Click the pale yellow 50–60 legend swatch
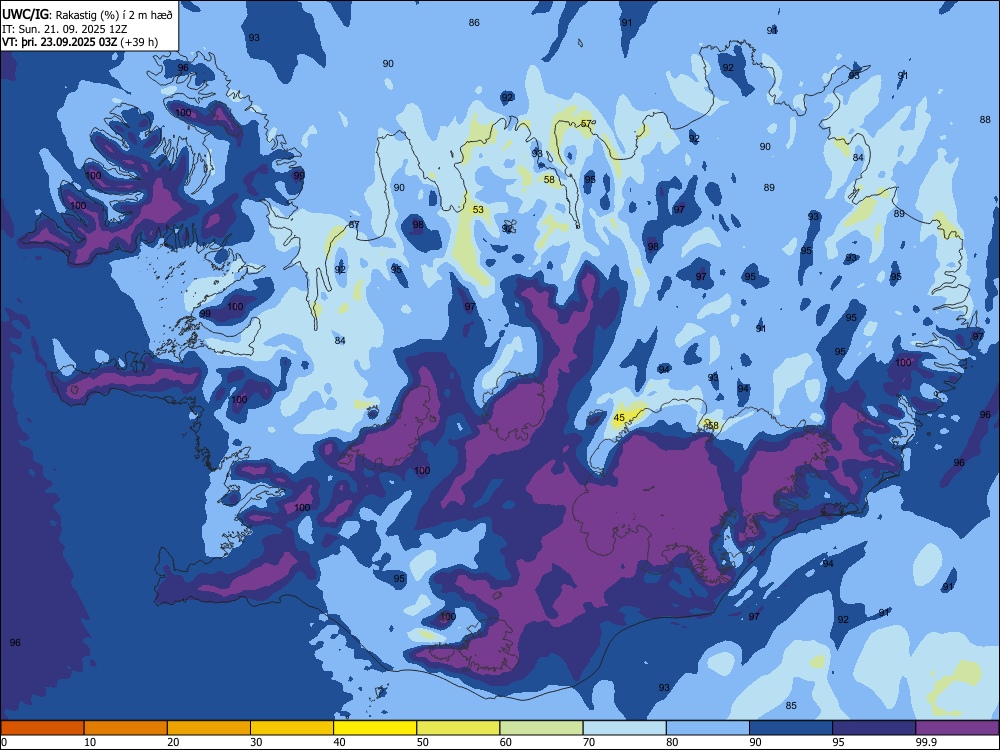Viewport: 1000px width, 750px height. [x=458, y=728]
